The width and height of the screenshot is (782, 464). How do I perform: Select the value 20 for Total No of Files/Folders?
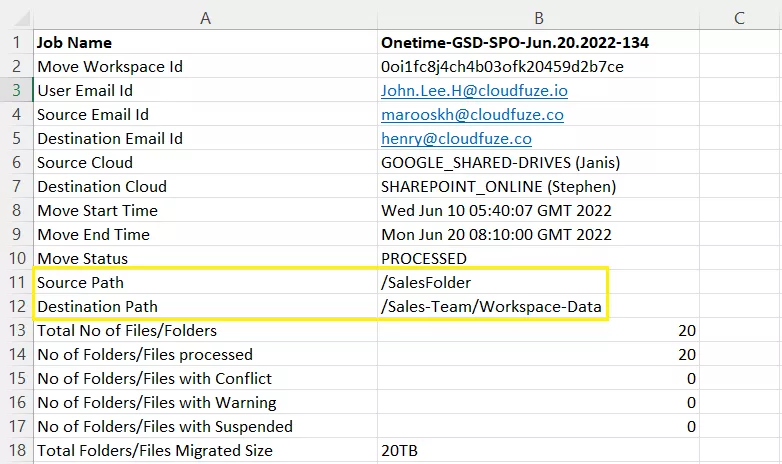(539, 330)
